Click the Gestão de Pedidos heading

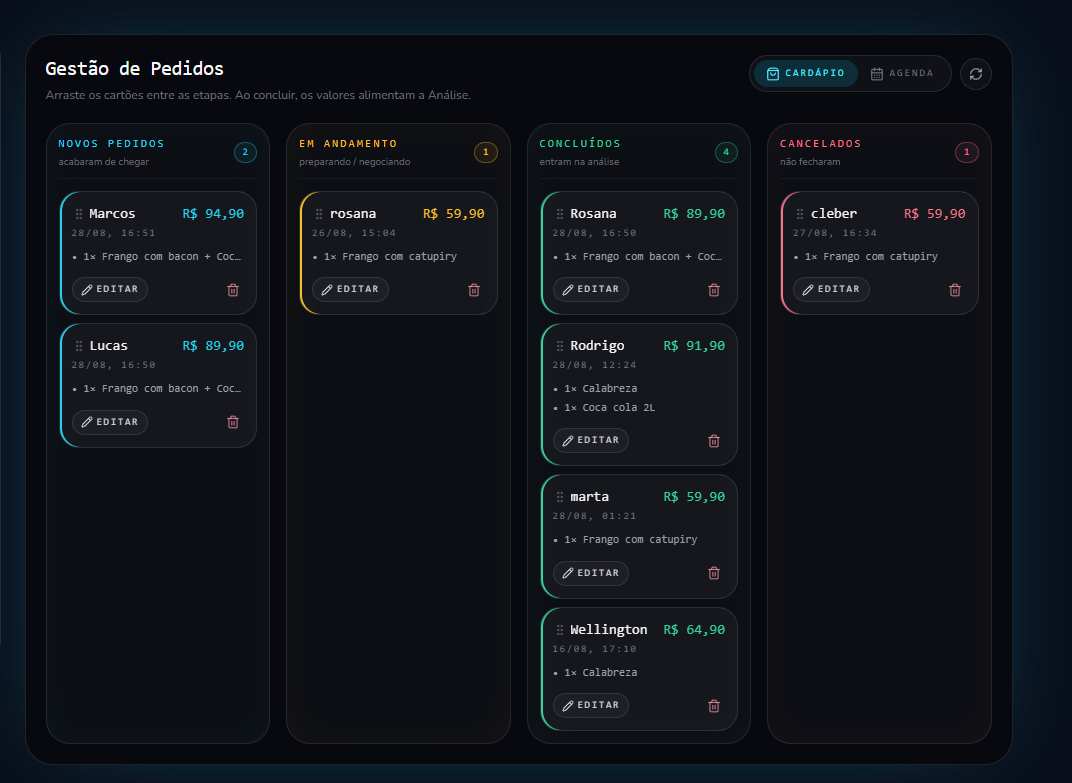135,69
